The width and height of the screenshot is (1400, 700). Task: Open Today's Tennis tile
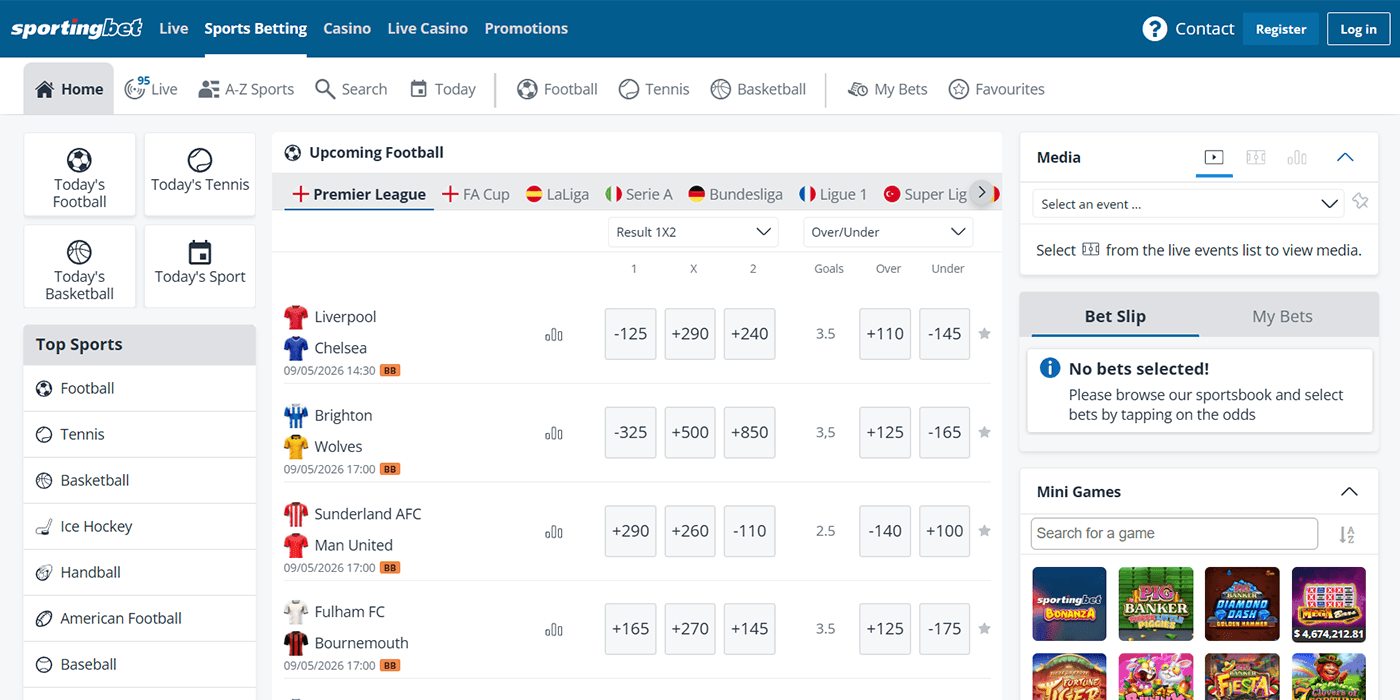point(200,175)
